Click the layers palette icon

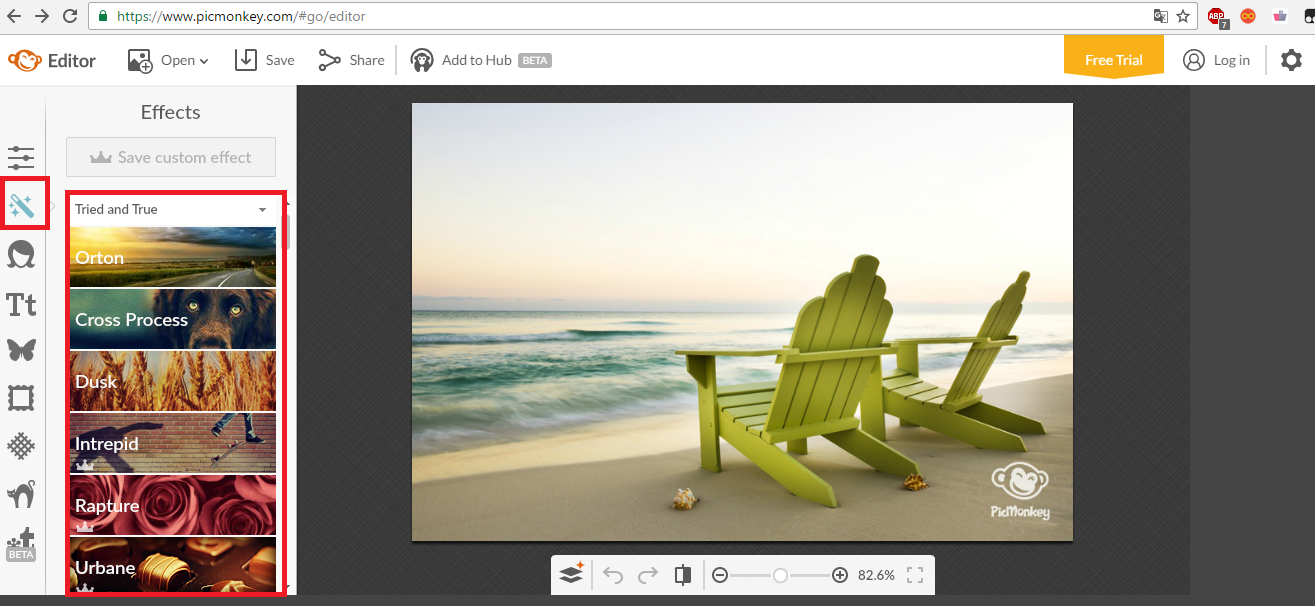[x=572, y=575]
